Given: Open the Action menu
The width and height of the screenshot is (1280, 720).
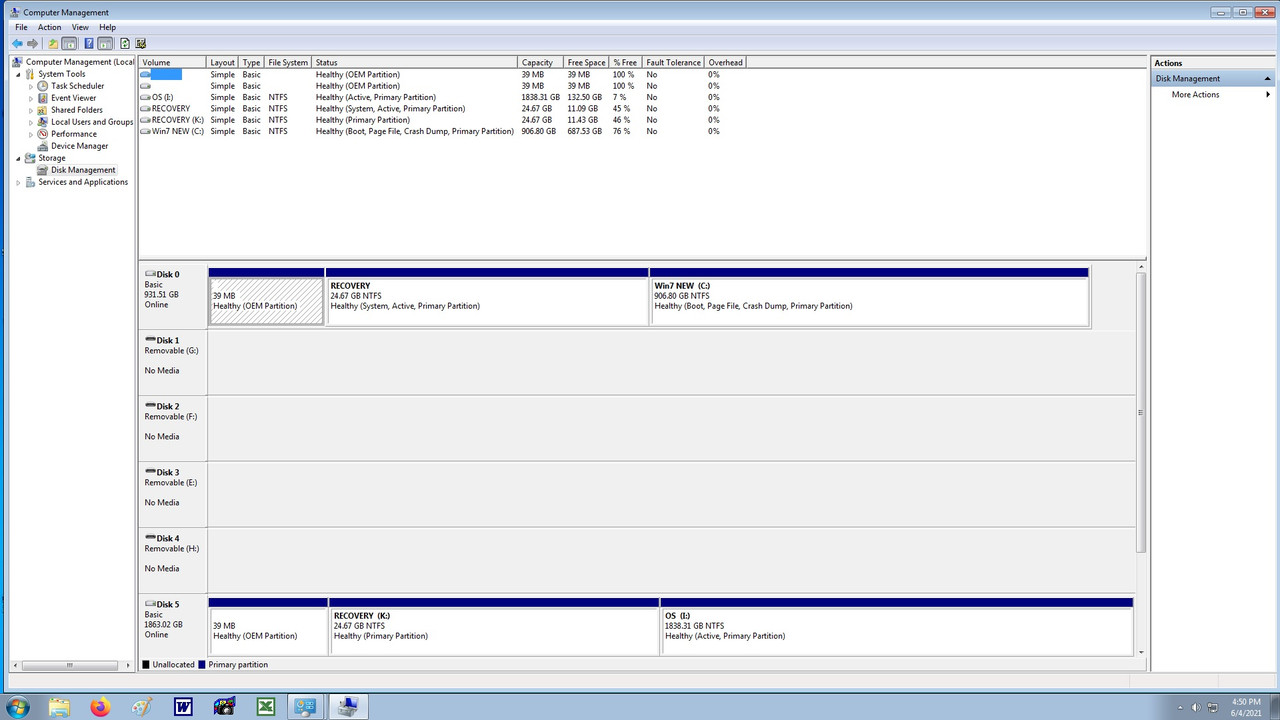Looking at the screenshot, I should pos(49,26).
